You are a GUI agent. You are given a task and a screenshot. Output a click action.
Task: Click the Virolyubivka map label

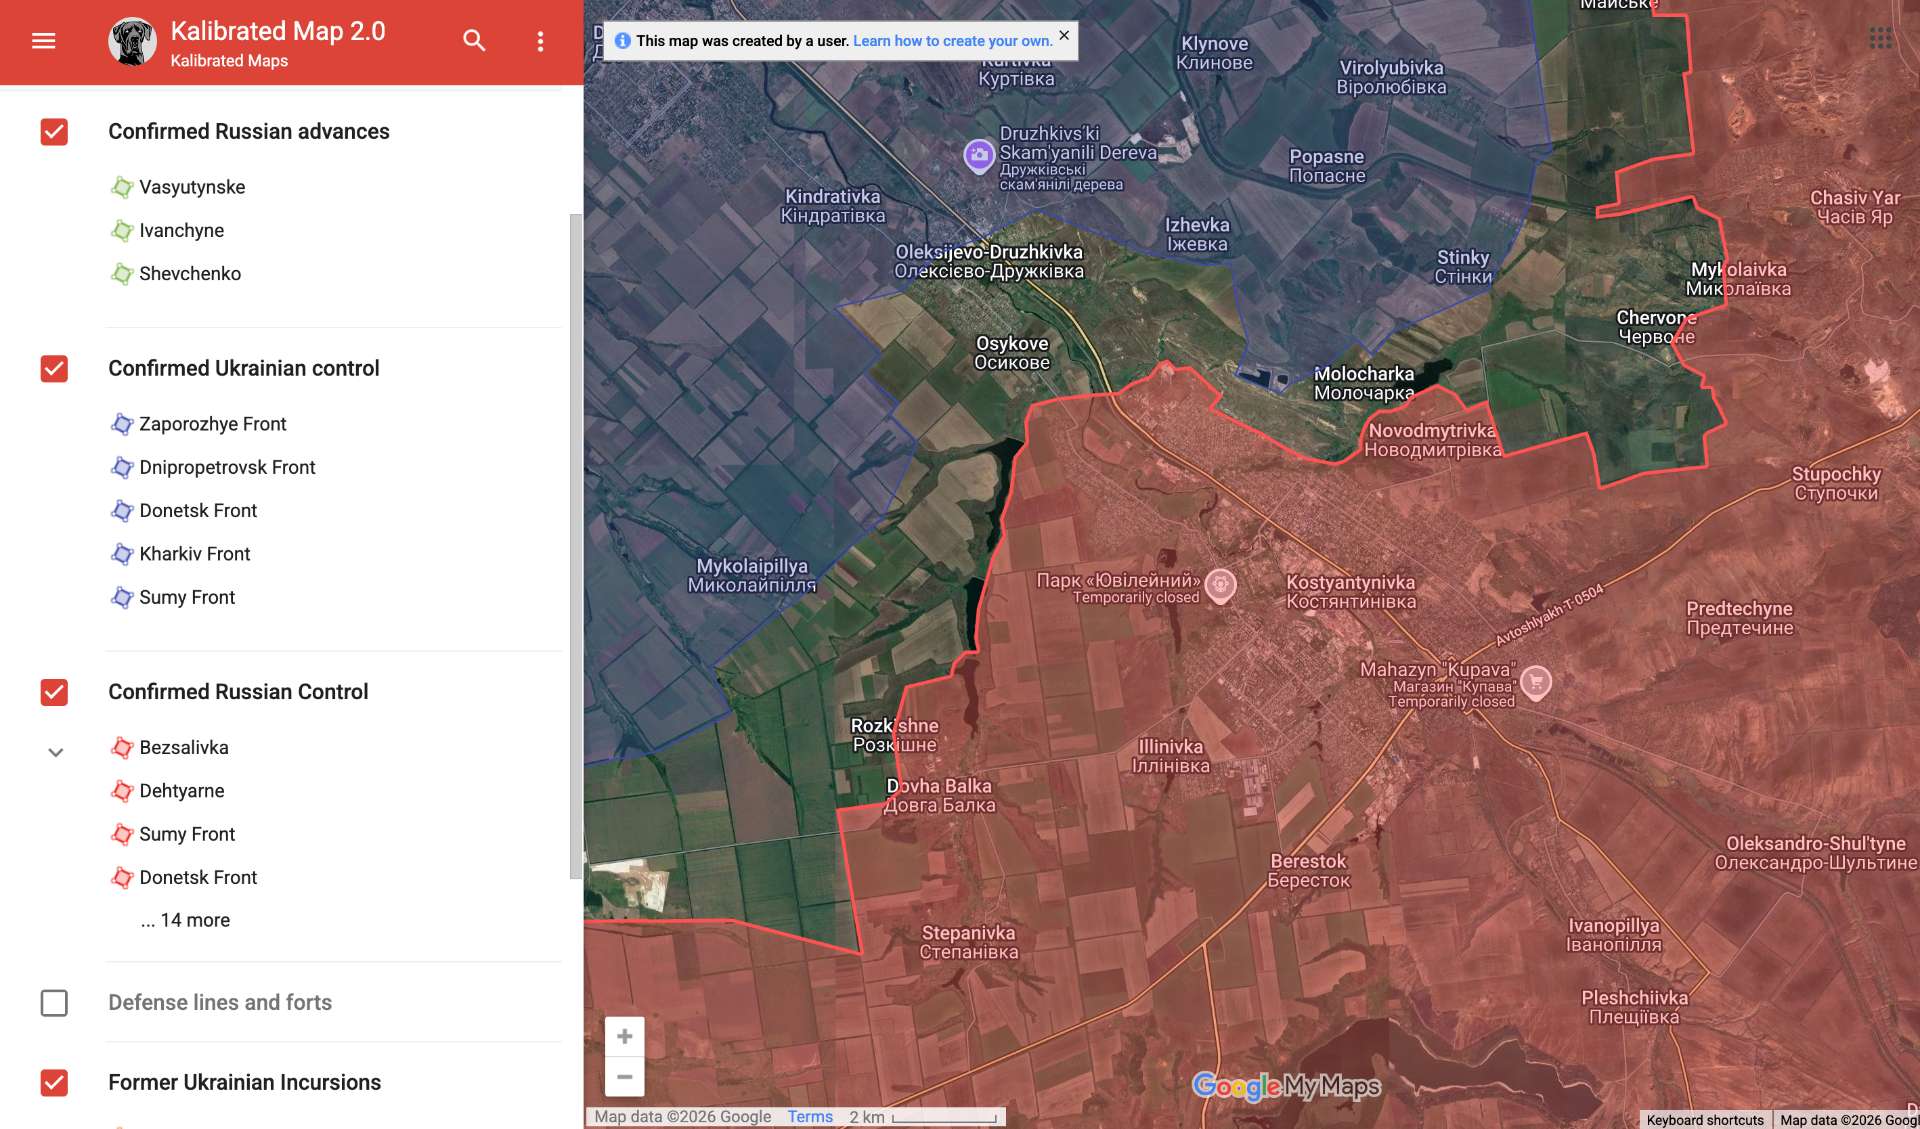coord(1392,77)
